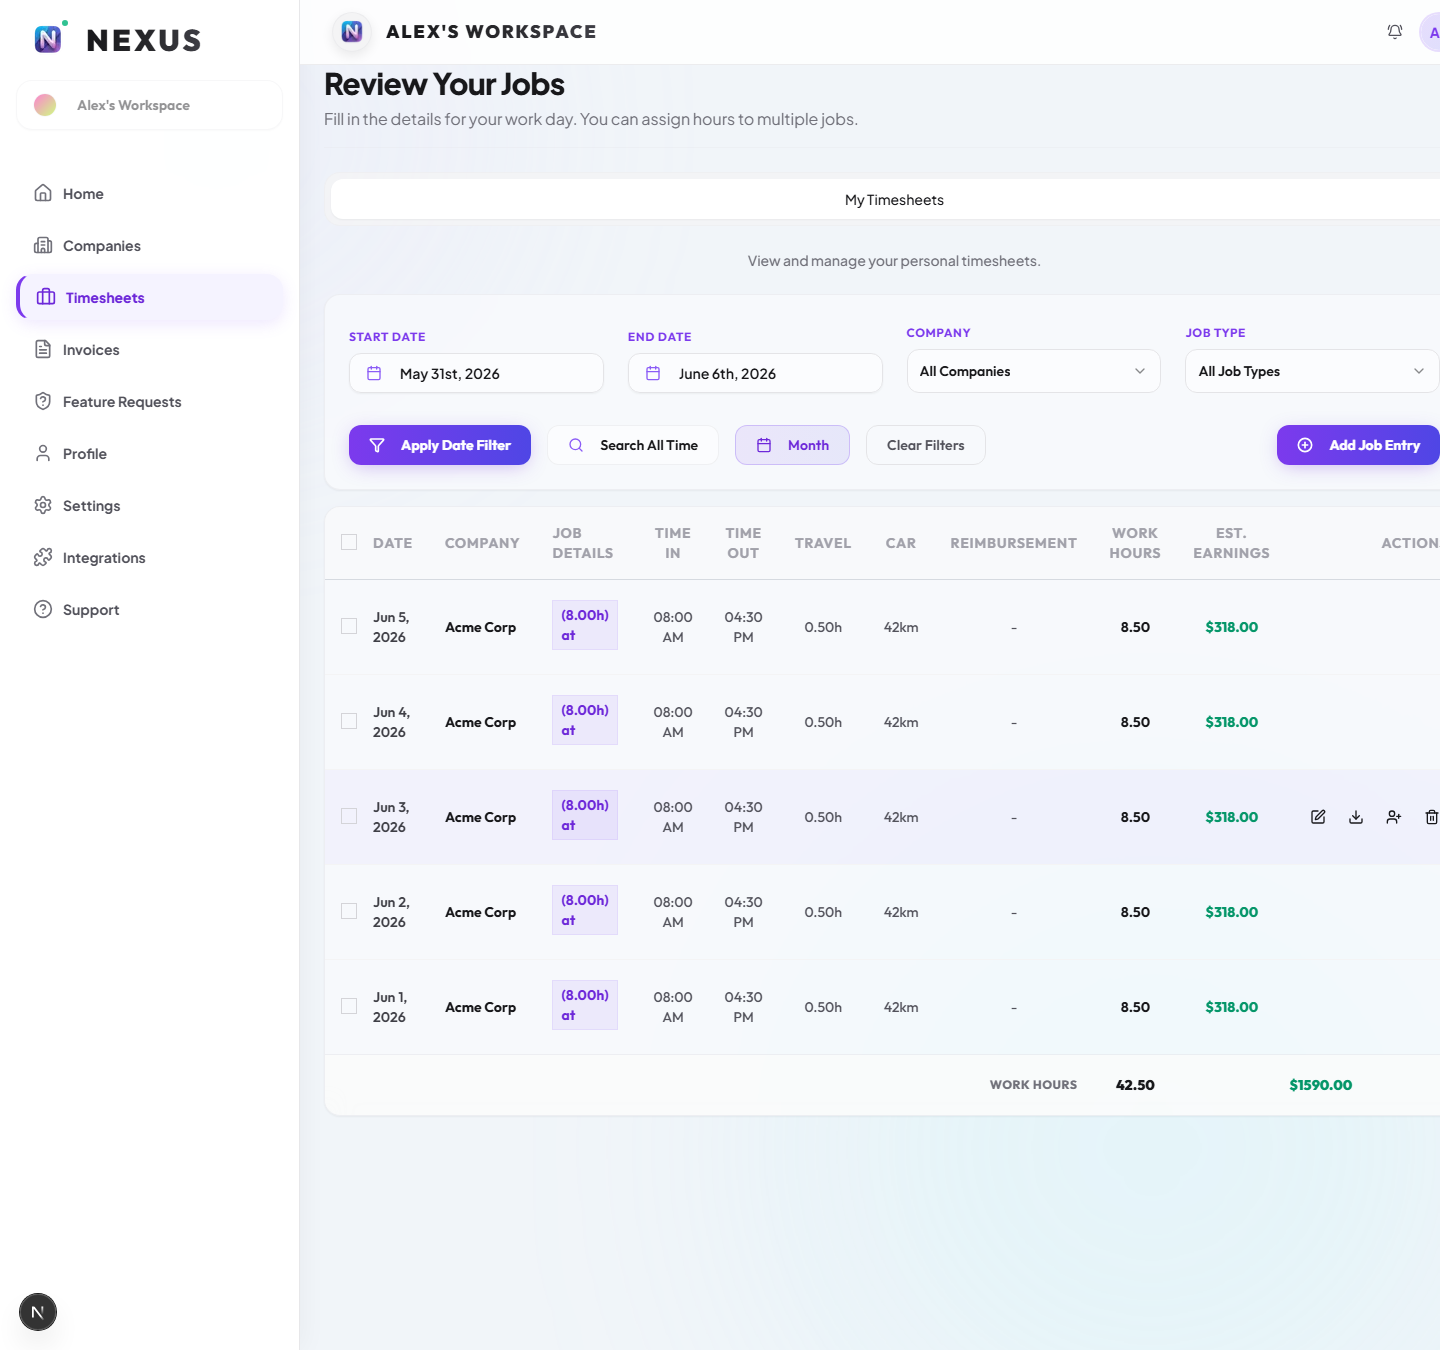
Task: Toggle select-all checkbox in table header
Action: click(349, 542)
